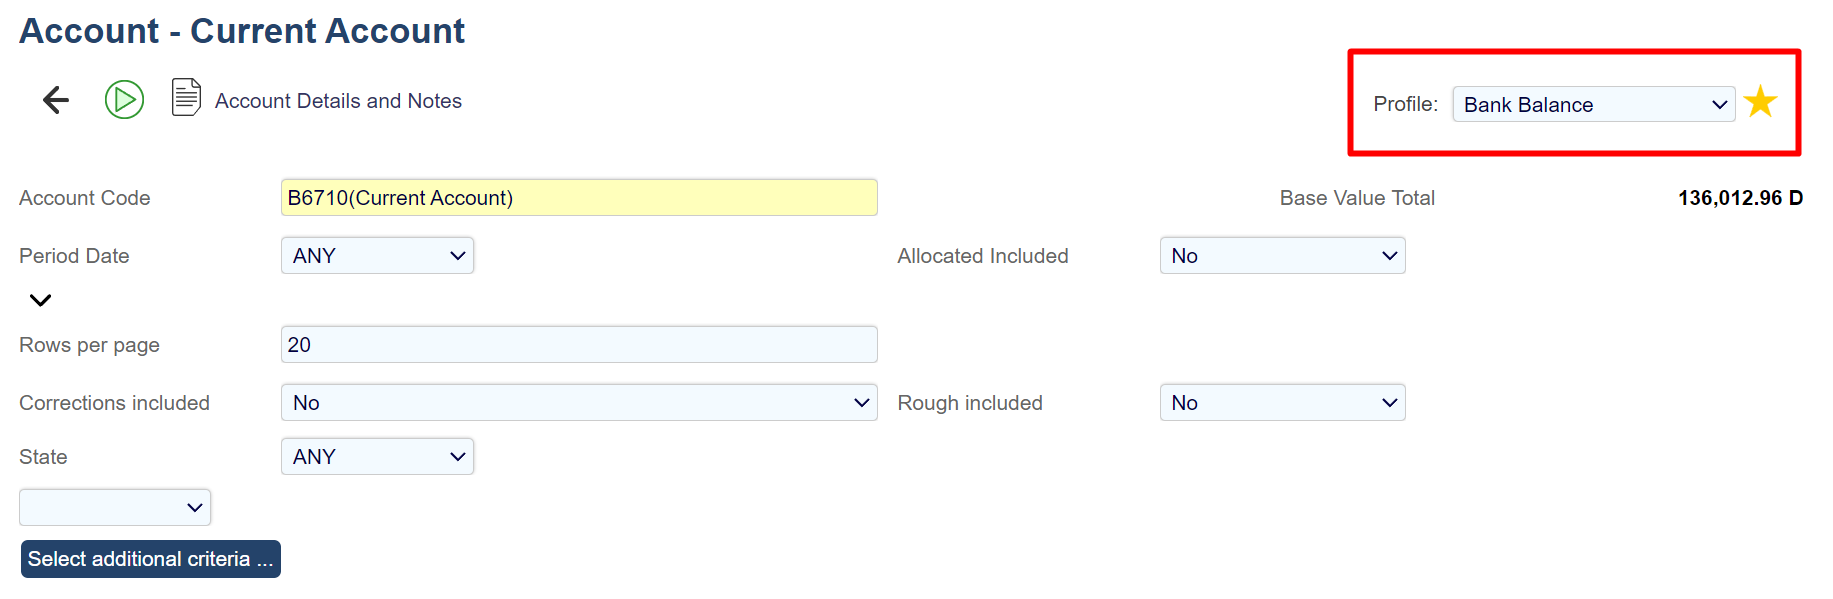The height and width of the screenshot is (599, 1833).
Task: Open the empty dropdown below State
Action: point(115,508)
